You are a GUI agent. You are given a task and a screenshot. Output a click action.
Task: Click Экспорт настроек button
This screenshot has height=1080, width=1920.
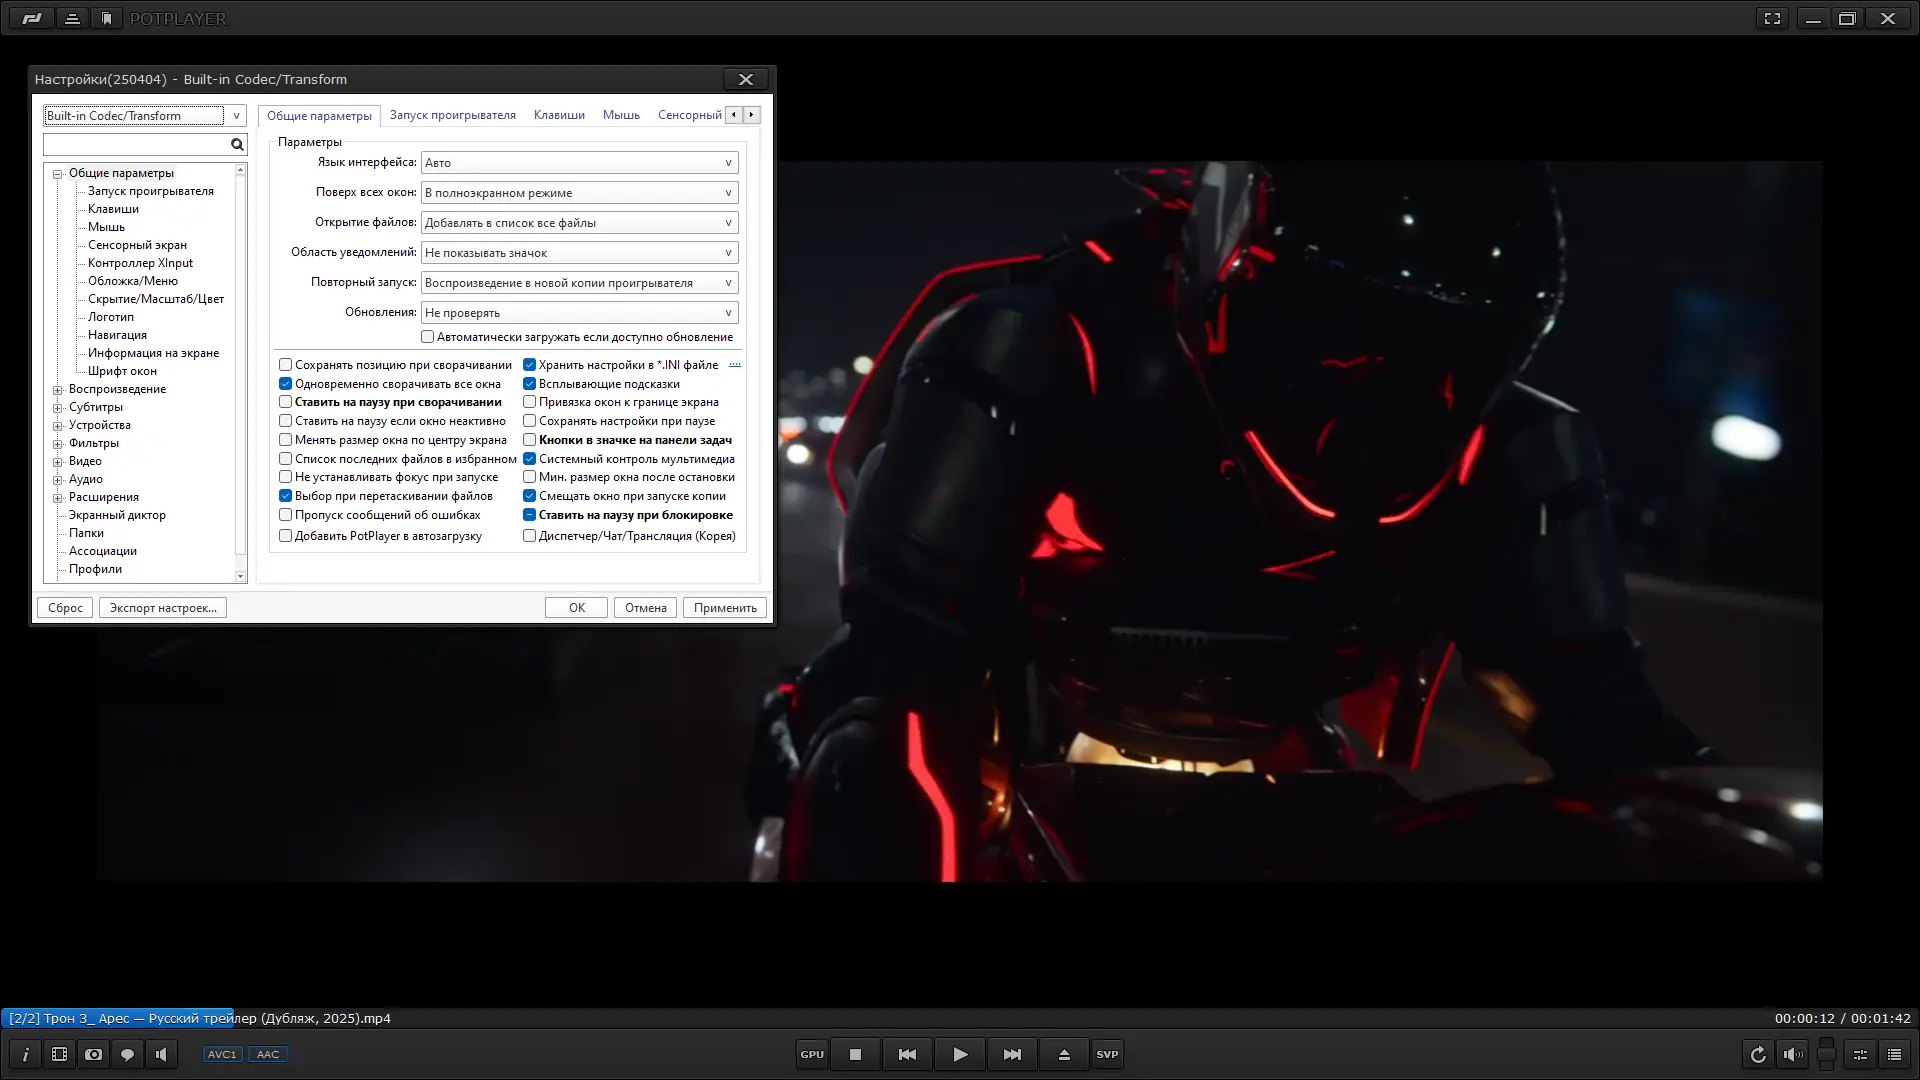162,608
